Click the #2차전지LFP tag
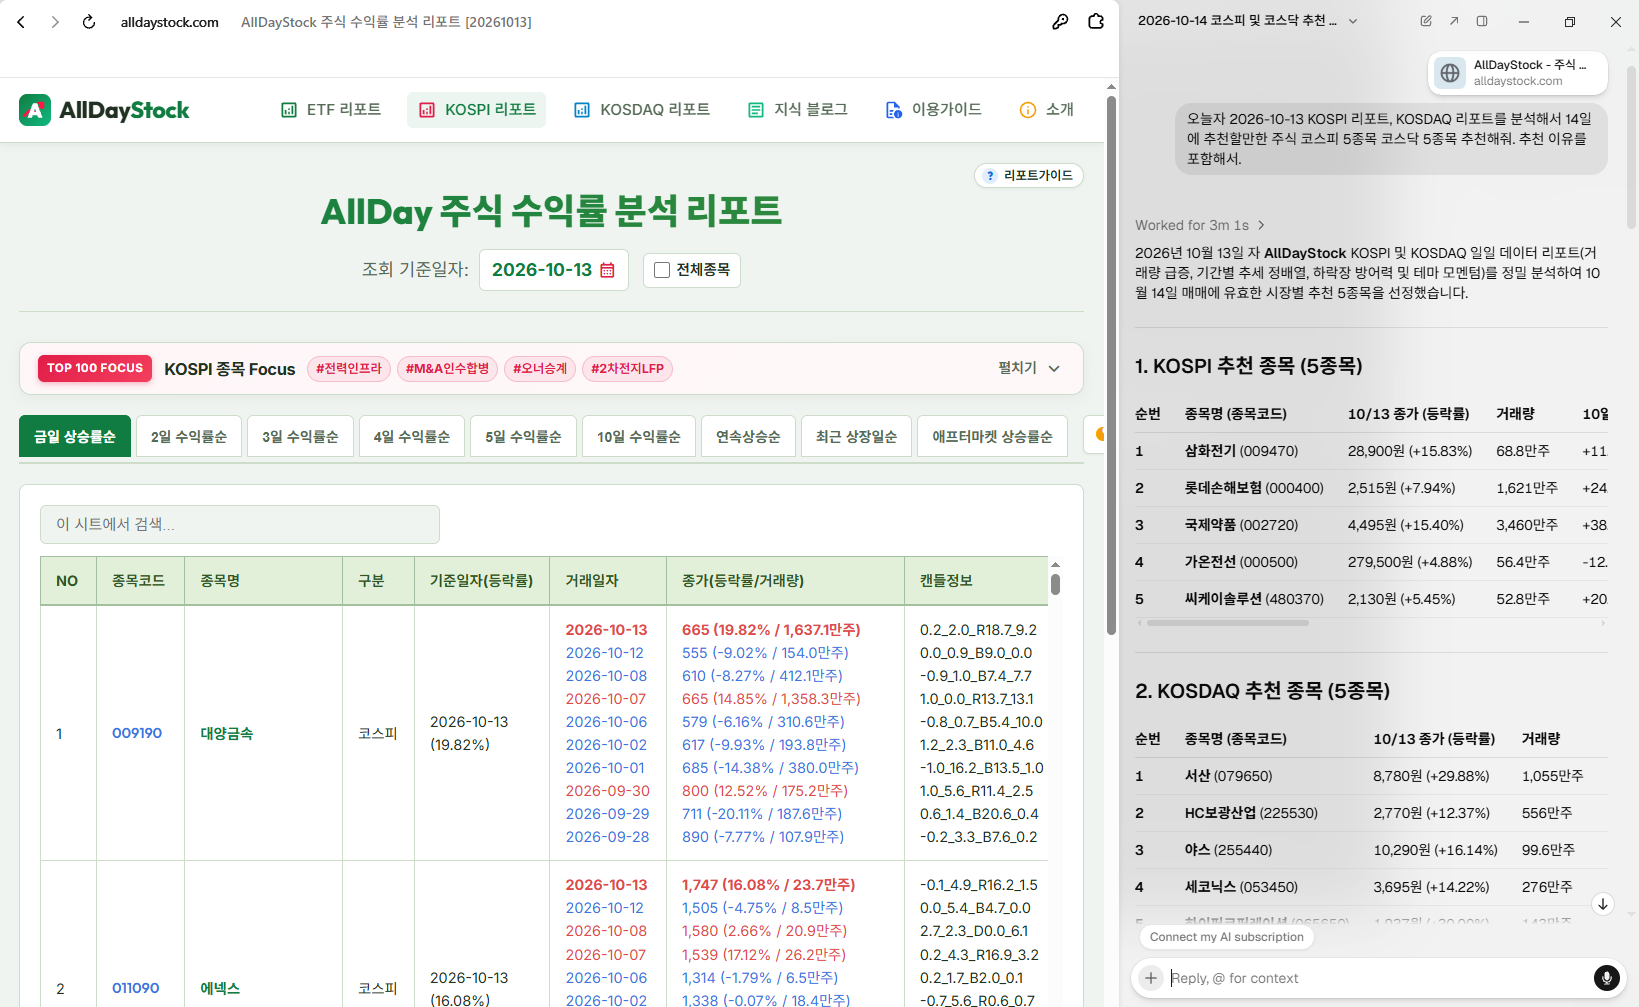The width and height of the screenshot is (1639, 1007). [627, 369]
